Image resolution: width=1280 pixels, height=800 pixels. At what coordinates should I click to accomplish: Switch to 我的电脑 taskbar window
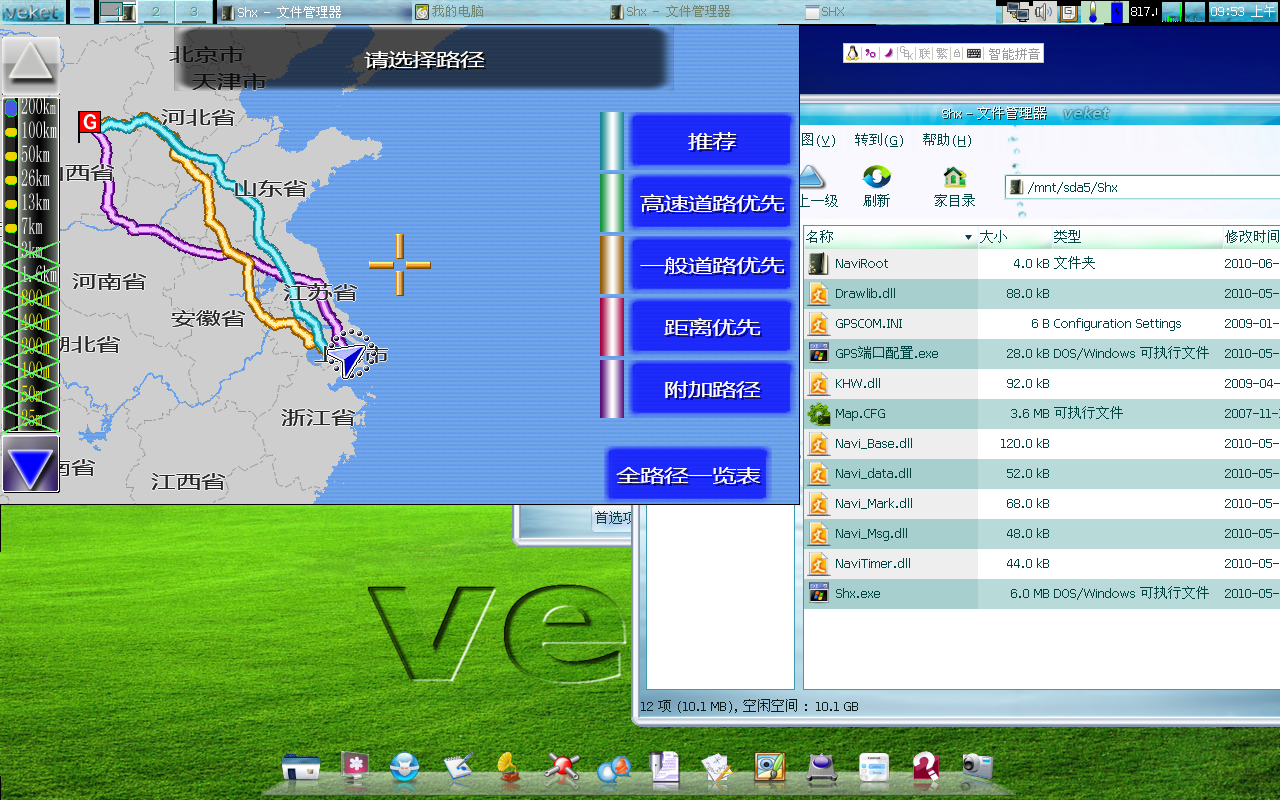[510, 12]
